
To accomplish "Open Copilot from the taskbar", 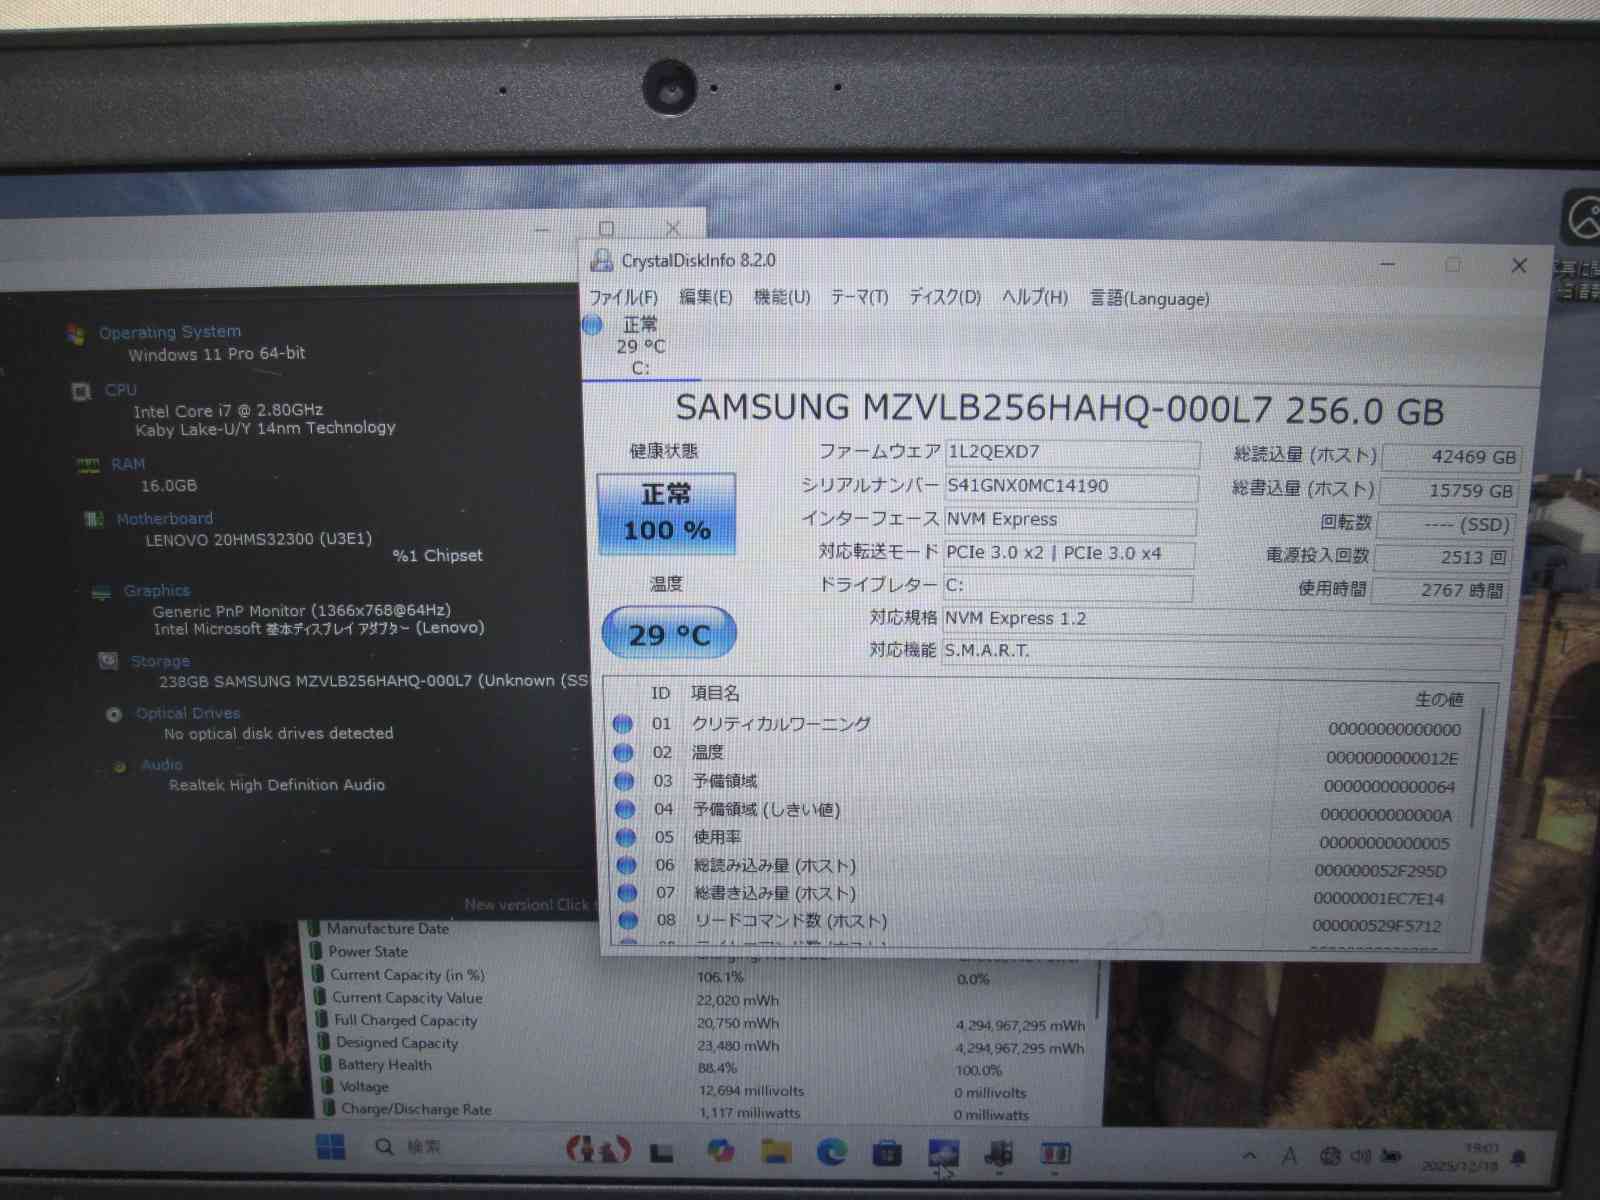I will [x=720, y=1152].
